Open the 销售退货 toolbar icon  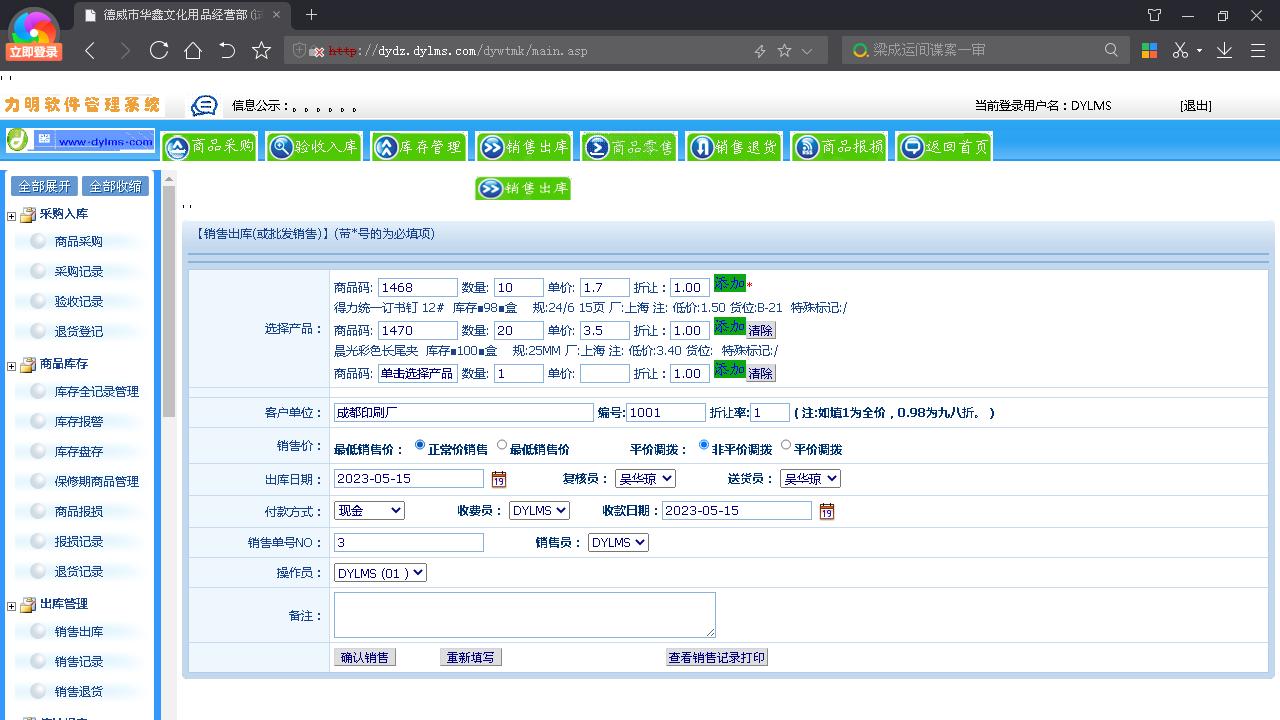pos(733,145)
